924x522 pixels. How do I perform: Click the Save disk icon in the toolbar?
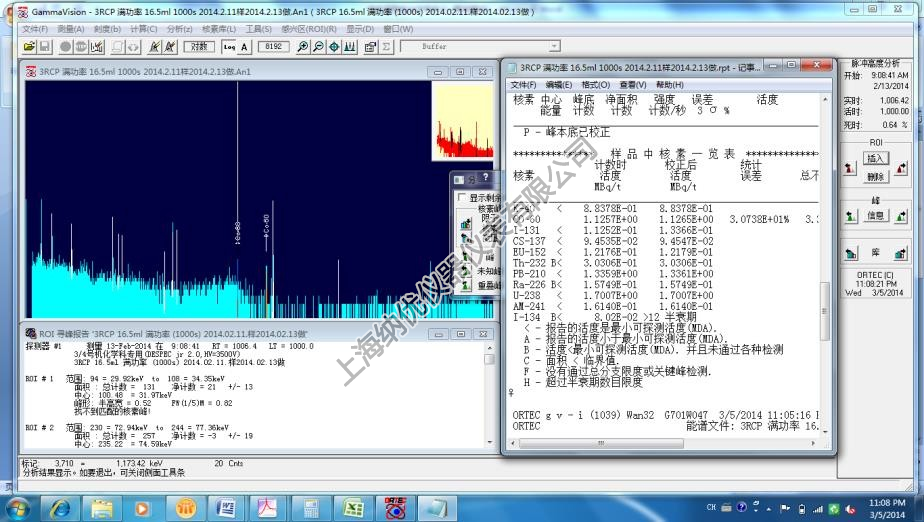tap(44, 47)
